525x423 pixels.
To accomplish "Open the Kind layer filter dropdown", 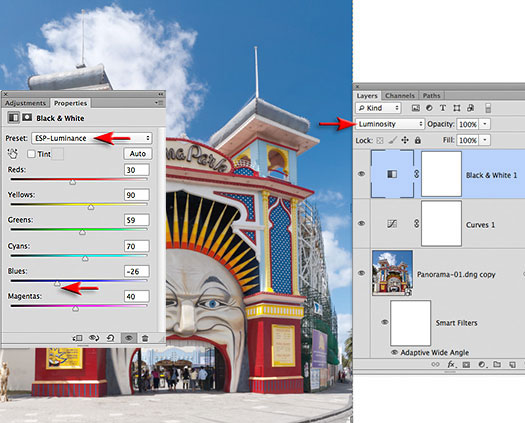I will pyautogui.click(x=378, y=108).
